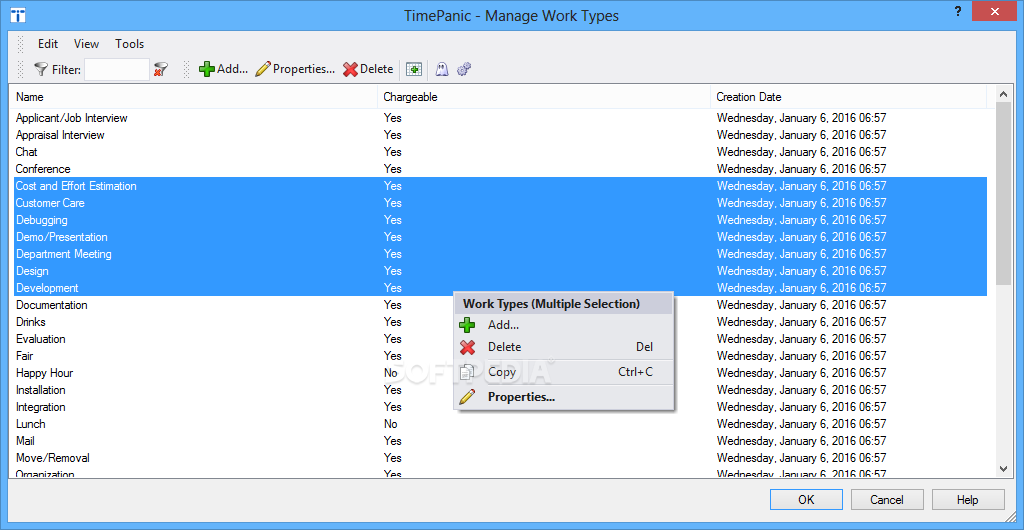Choose Add... in the context menu
This screenshot has width=1024, height=530.
point(564,324)
